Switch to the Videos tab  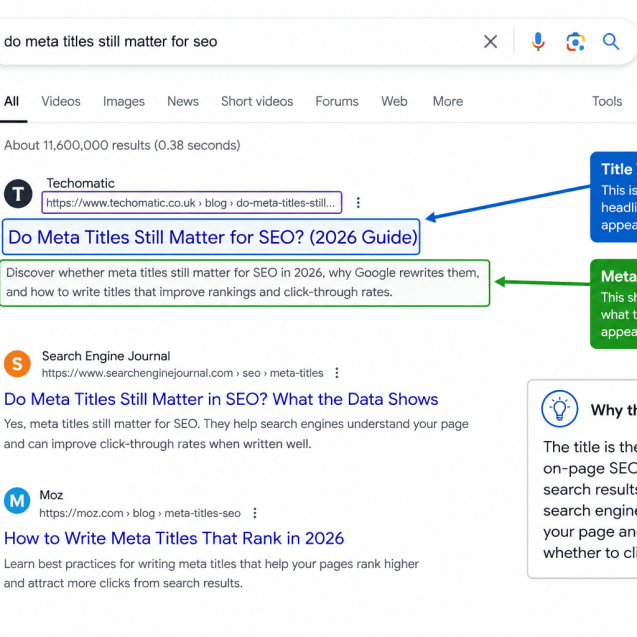[61, 101]
